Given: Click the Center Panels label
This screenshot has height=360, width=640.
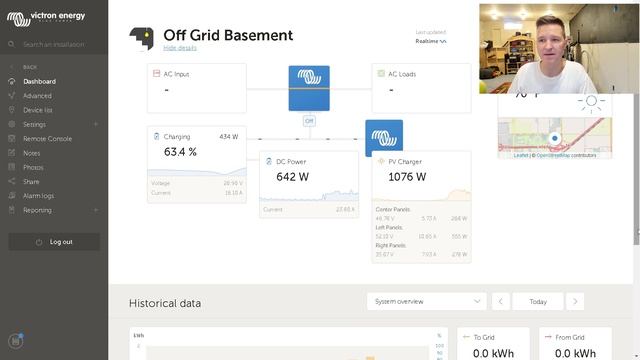Looking at the screenshot, I should point(393,209).
